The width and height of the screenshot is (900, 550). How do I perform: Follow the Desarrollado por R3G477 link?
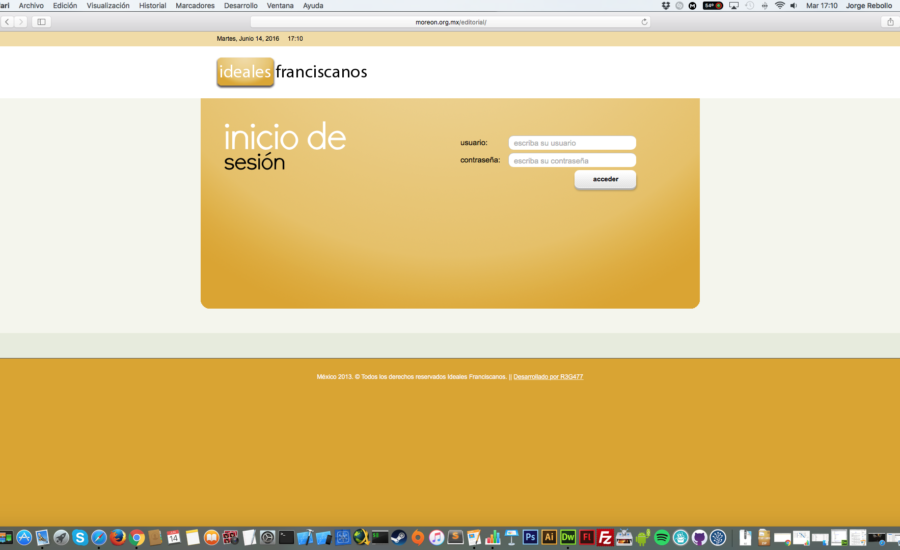(x=548, y=377)
